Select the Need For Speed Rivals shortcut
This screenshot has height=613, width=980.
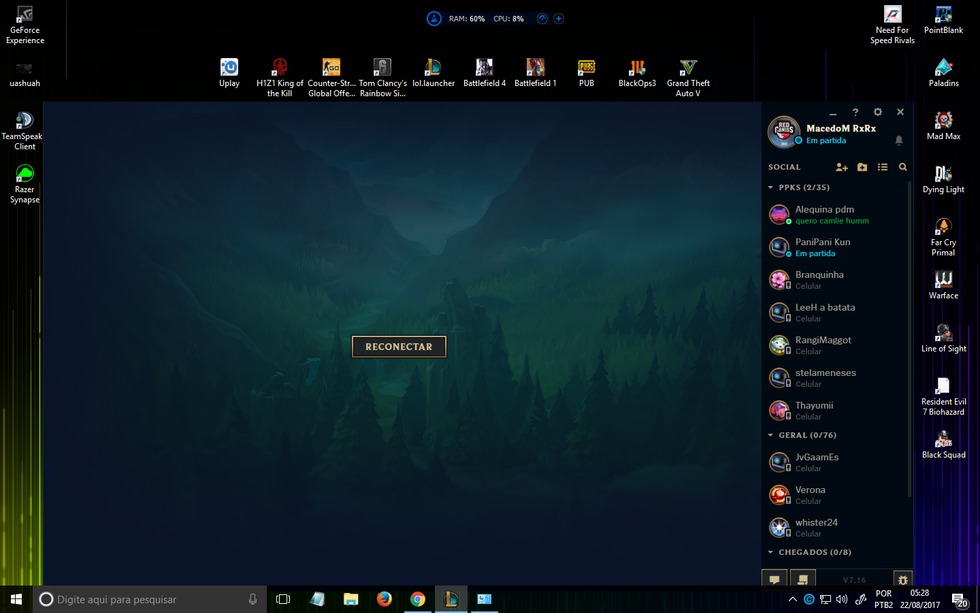point(892,25)
